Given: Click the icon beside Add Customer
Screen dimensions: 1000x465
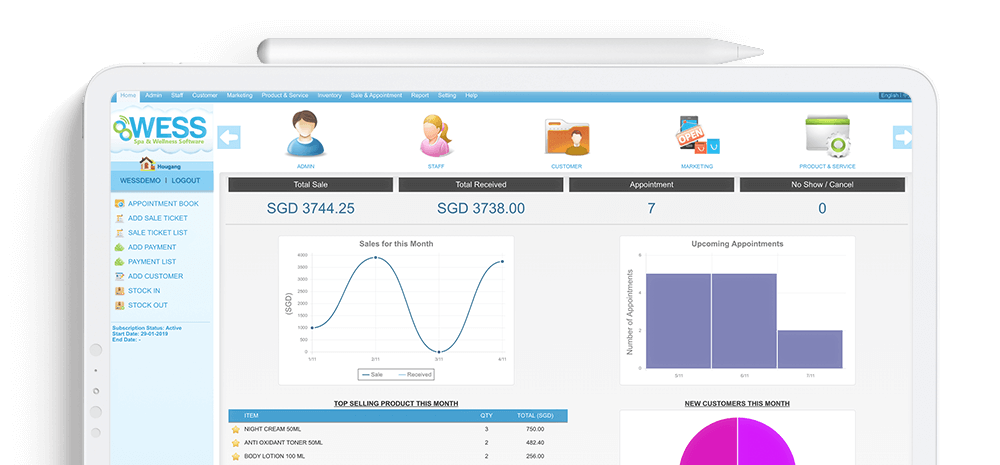Looking at the screenshot, I should coord(119,276).
